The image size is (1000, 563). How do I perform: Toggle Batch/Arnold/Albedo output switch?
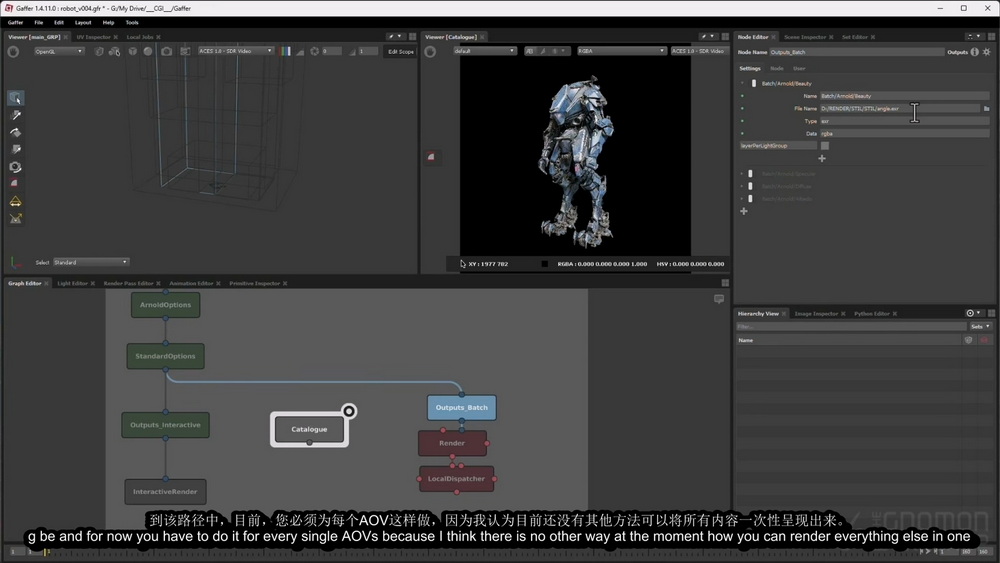[751, 199]
